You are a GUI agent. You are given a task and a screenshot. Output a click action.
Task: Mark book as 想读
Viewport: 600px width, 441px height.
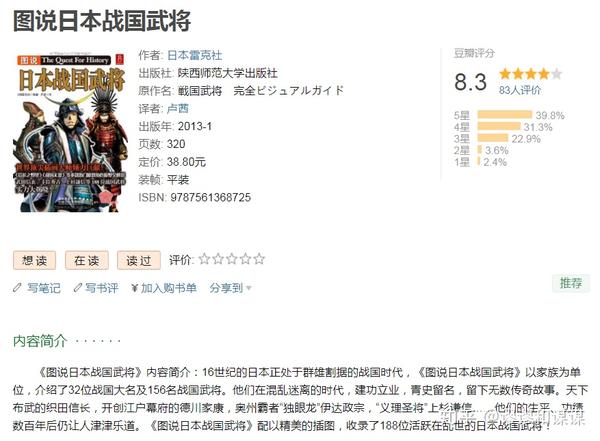click(34, 261)
